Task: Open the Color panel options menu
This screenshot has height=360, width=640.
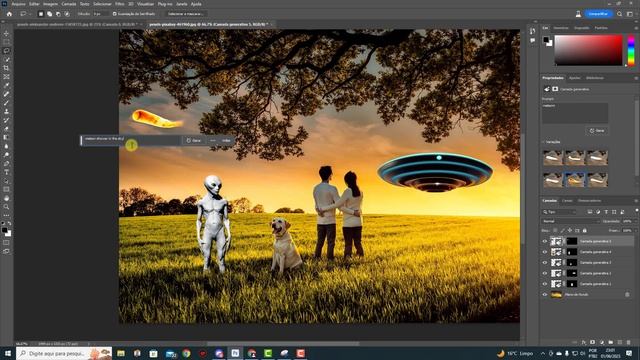Action: tap(636, 28)
